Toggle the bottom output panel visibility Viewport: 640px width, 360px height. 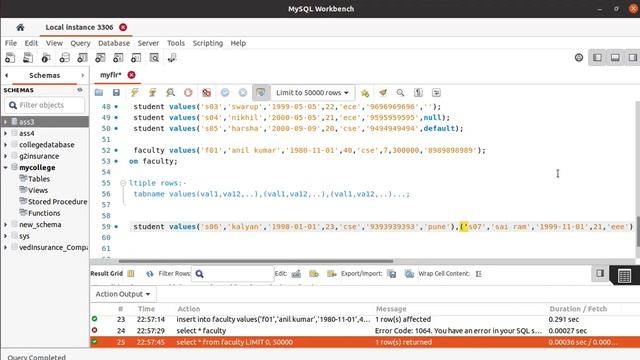coord(615,58)
